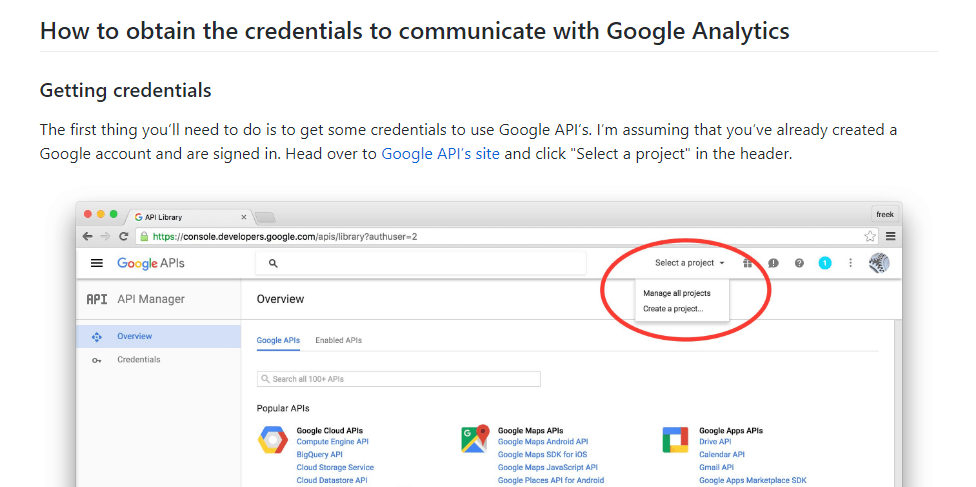976x487 pixels.
Task: Choose Create a project from the menu
Action: point(673,309)
